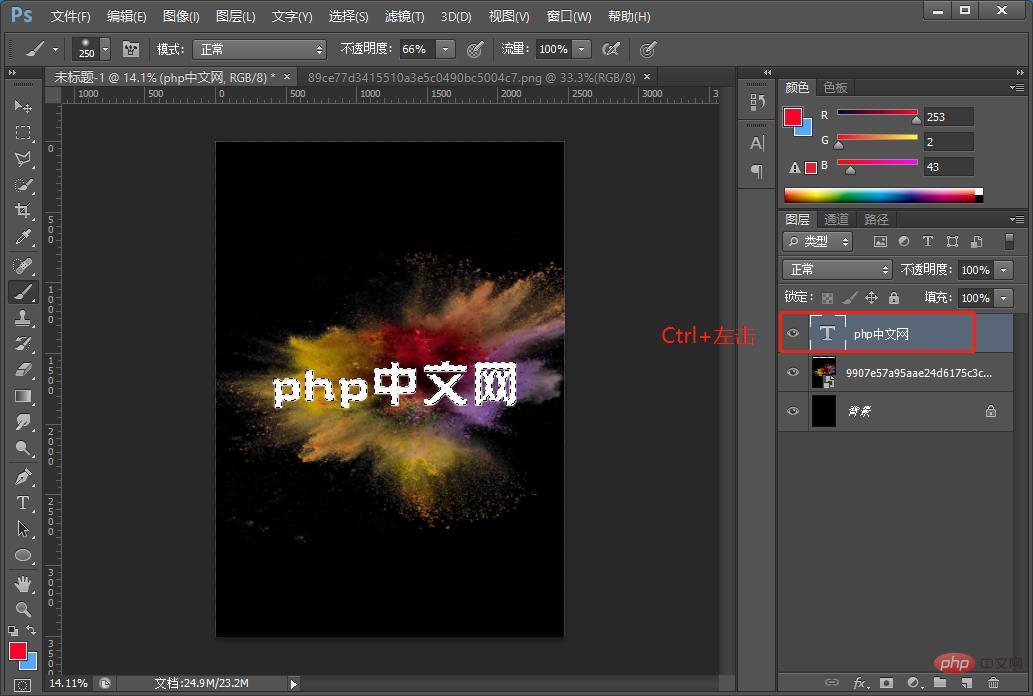This screenshot has height=696, width=1033.
Task: Select the Gradient tool
Action: (23, 396)
